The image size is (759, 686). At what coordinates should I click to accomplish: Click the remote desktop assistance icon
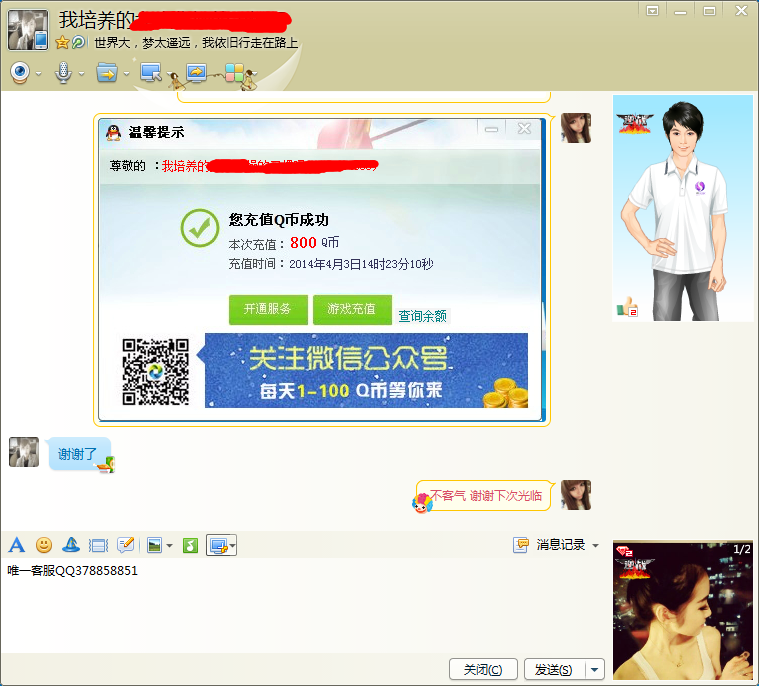[151, 73]
